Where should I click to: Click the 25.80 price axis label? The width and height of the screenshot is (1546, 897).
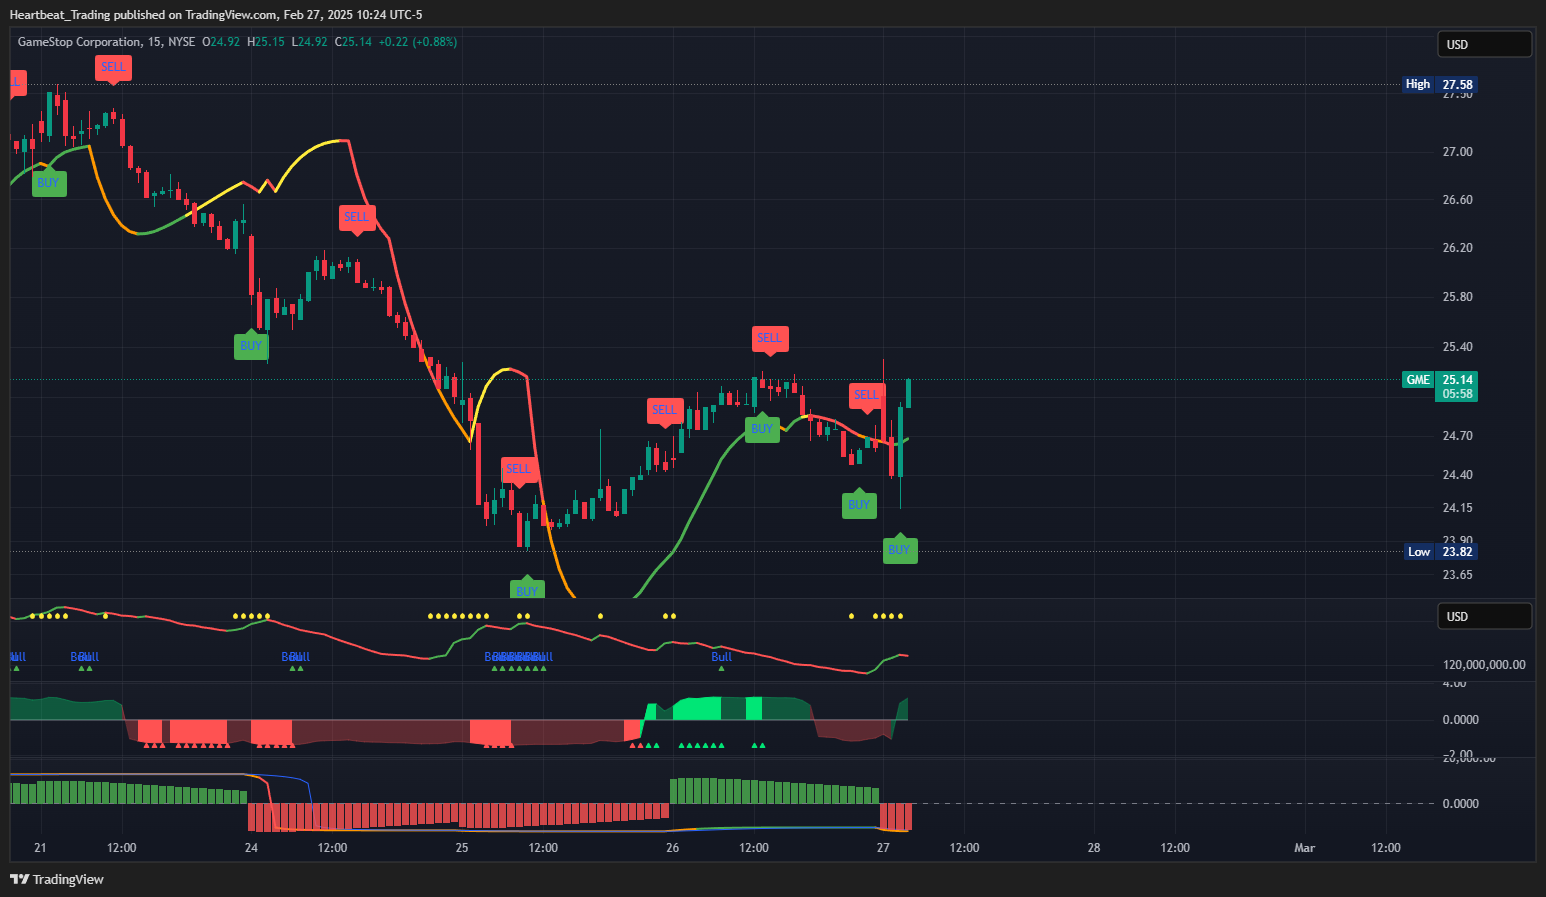[x=1457, y=297]
